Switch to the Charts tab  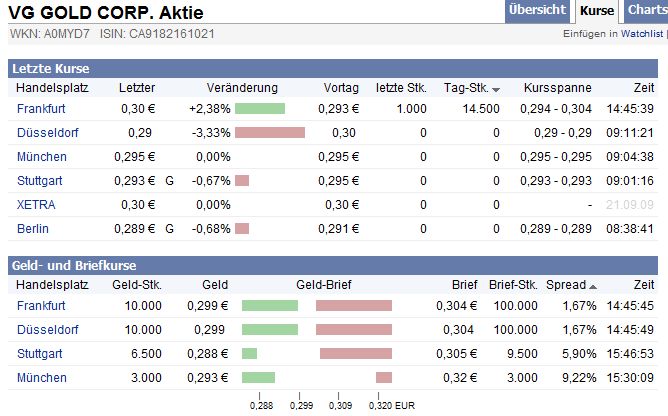647,10
